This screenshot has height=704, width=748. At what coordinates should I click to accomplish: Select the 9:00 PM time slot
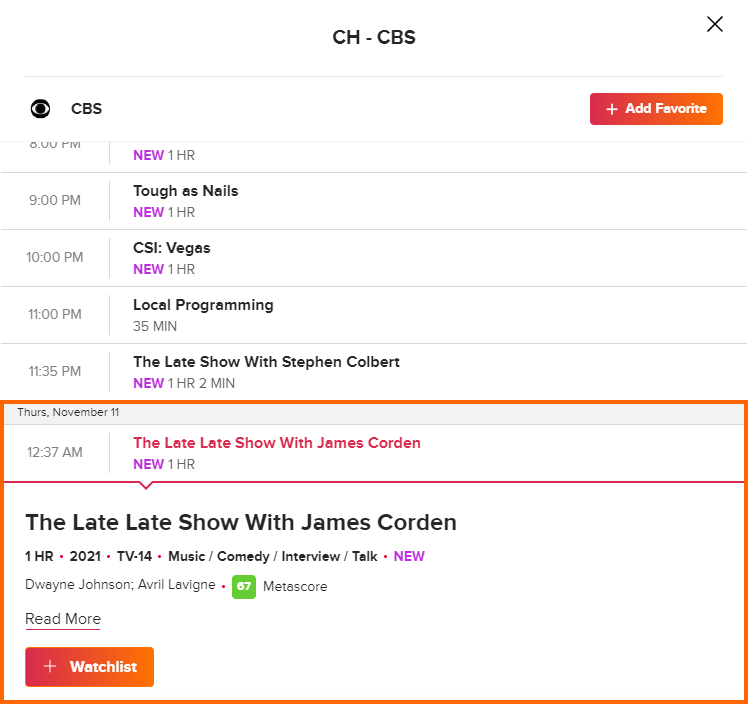55,200
